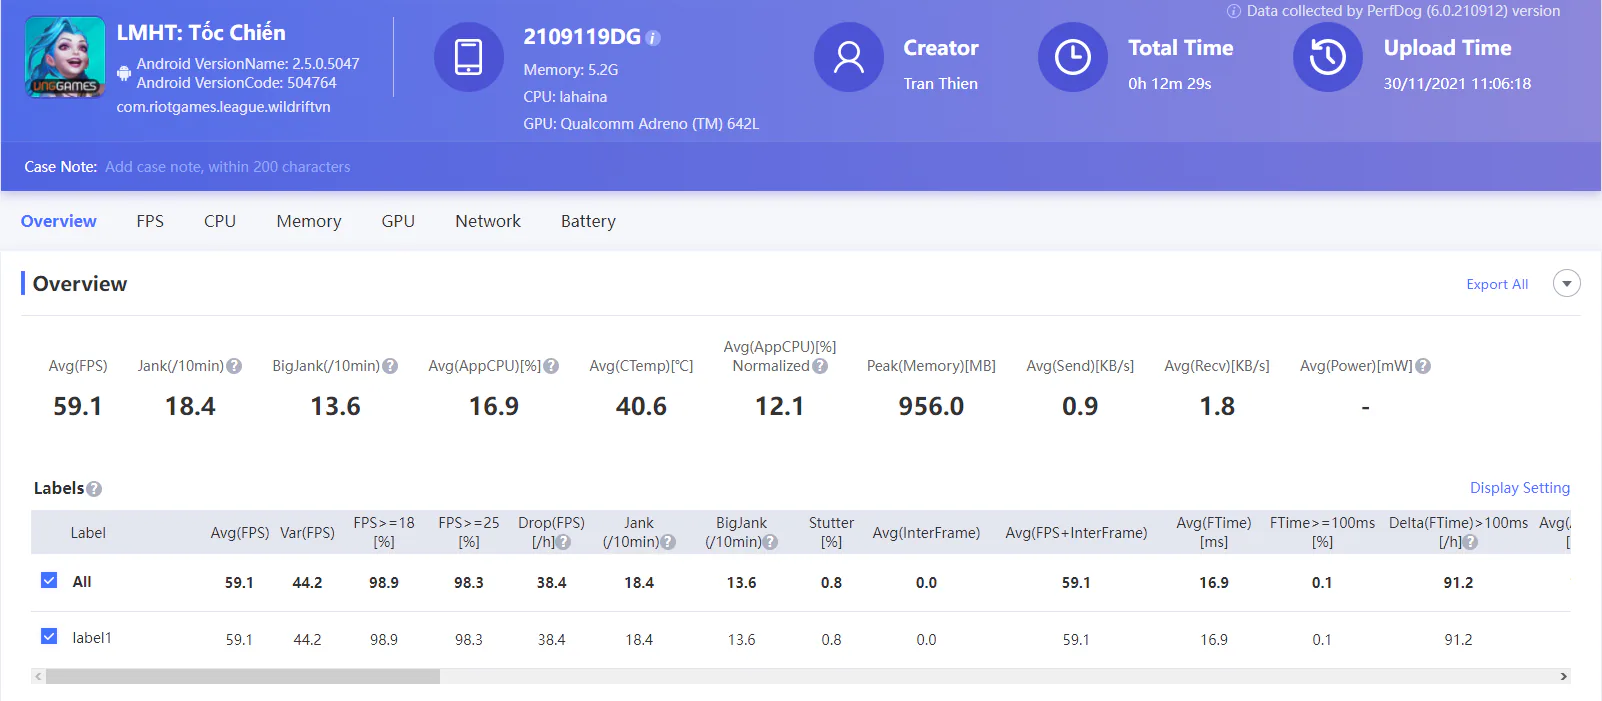Click the LMHT Tốc Chiến game thumbnail
The image size is (1602, 701).
tap(65, 57)
